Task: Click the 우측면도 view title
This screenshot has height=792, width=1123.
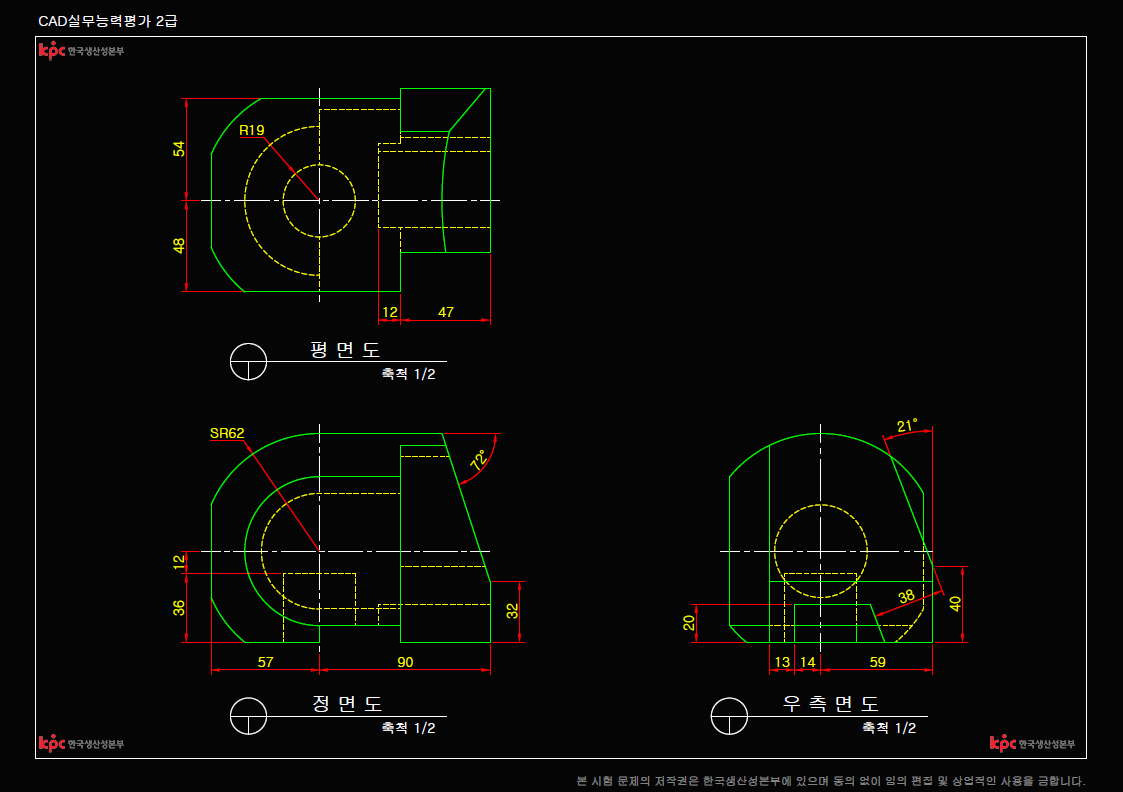Action: click(x=831, y=704)
